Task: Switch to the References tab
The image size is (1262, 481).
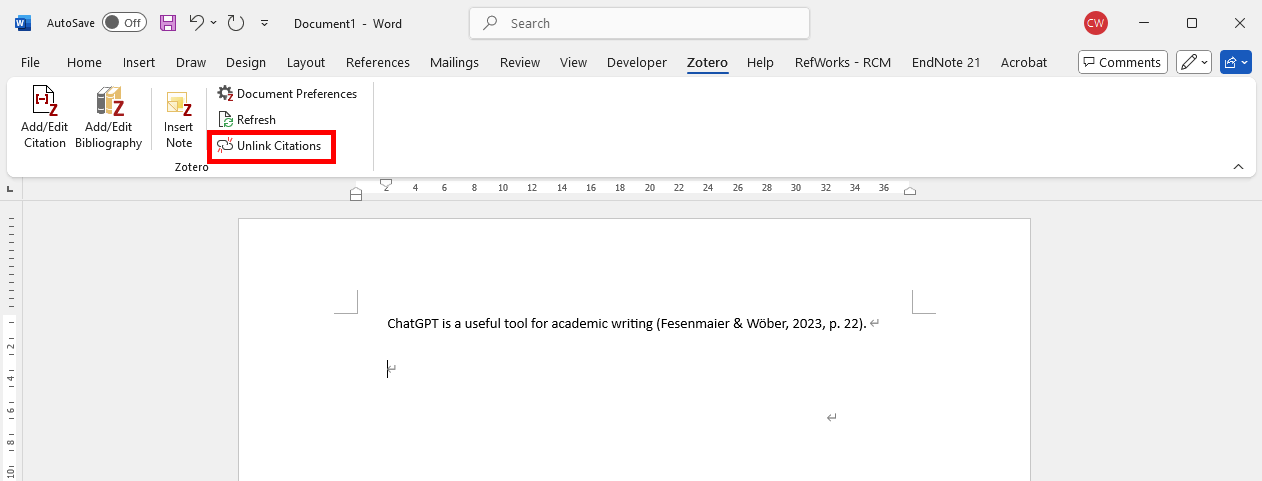Action: (x=377, y=62)
